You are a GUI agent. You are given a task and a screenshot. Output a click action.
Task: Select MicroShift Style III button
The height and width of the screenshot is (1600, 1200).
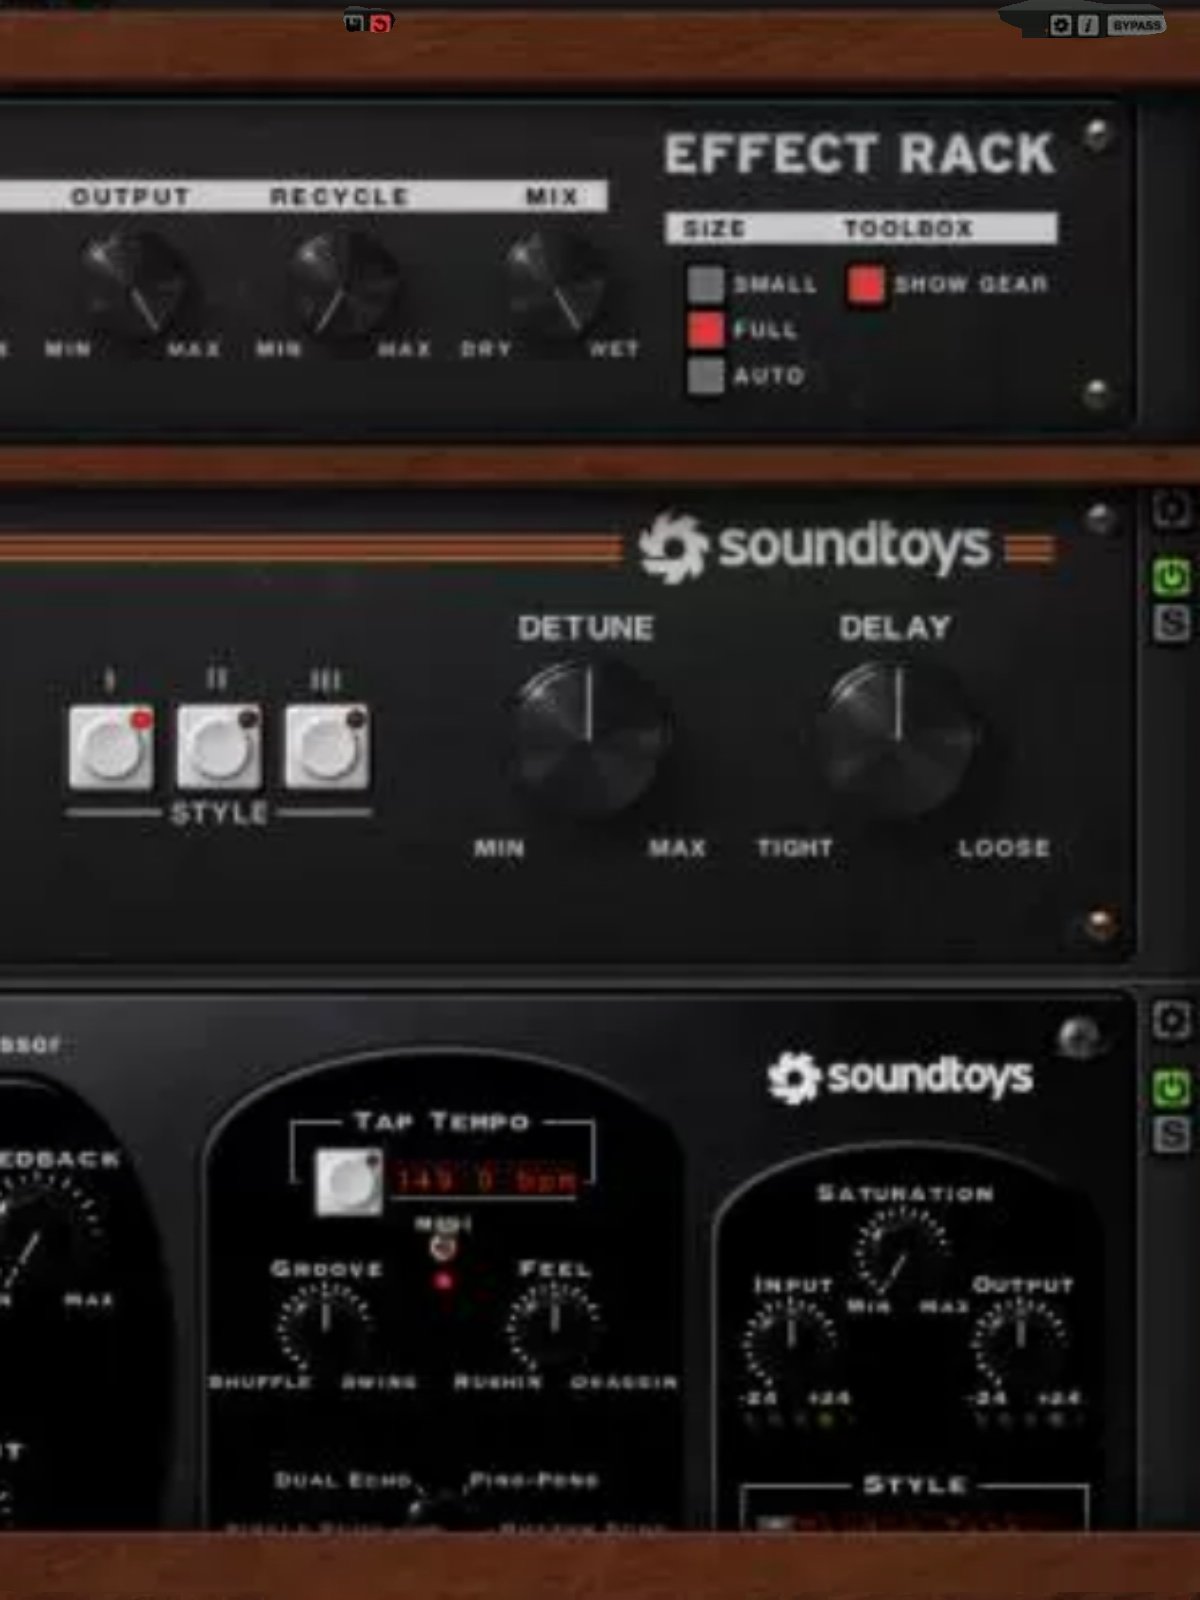[327, 747]
